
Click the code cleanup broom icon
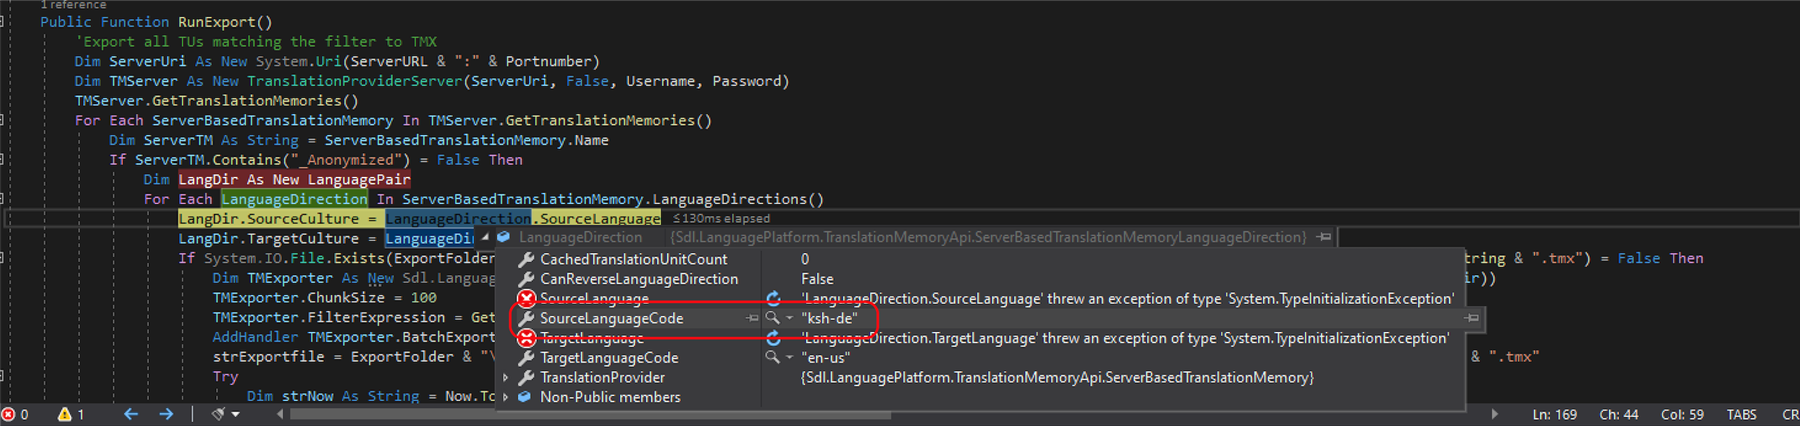pos(218,414)
